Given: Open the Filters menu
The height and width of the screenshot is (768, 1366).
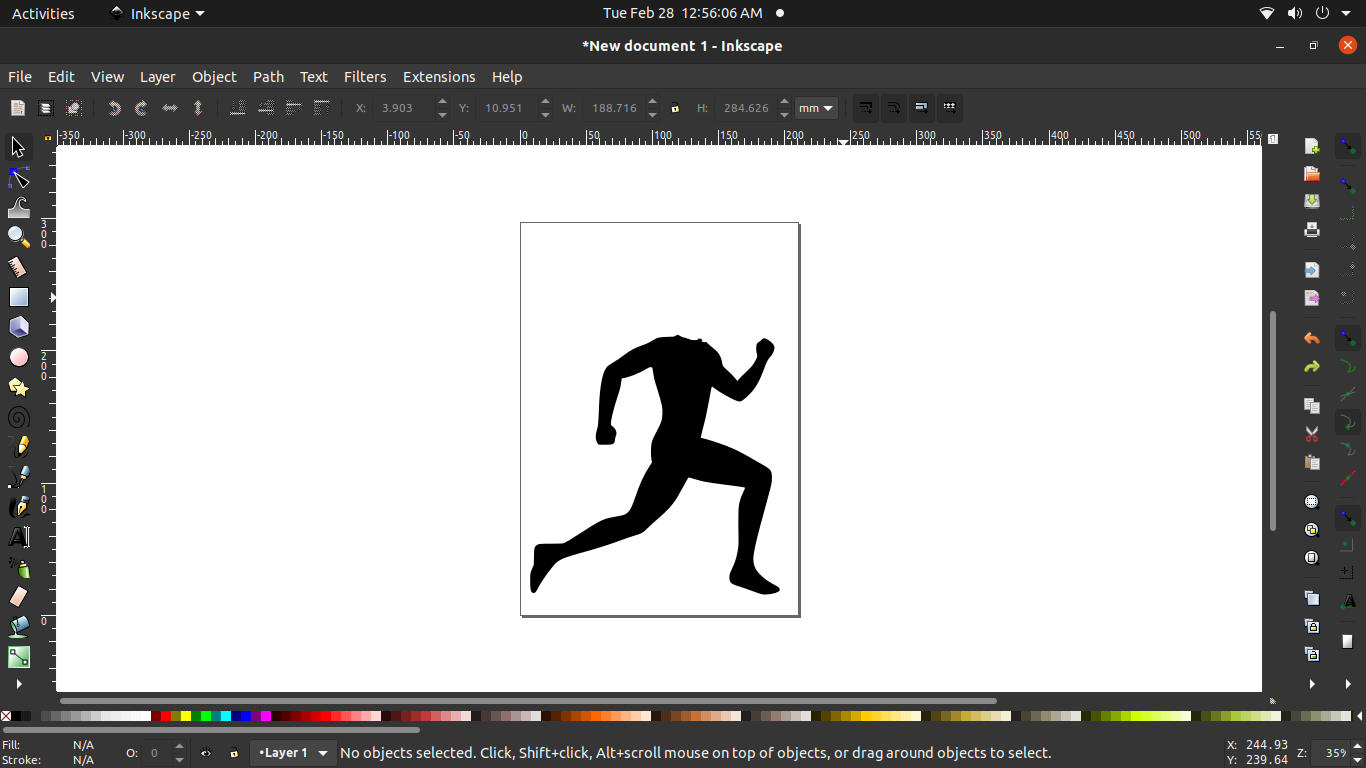Looking at the screenshot, I should (x=365, y=77).
